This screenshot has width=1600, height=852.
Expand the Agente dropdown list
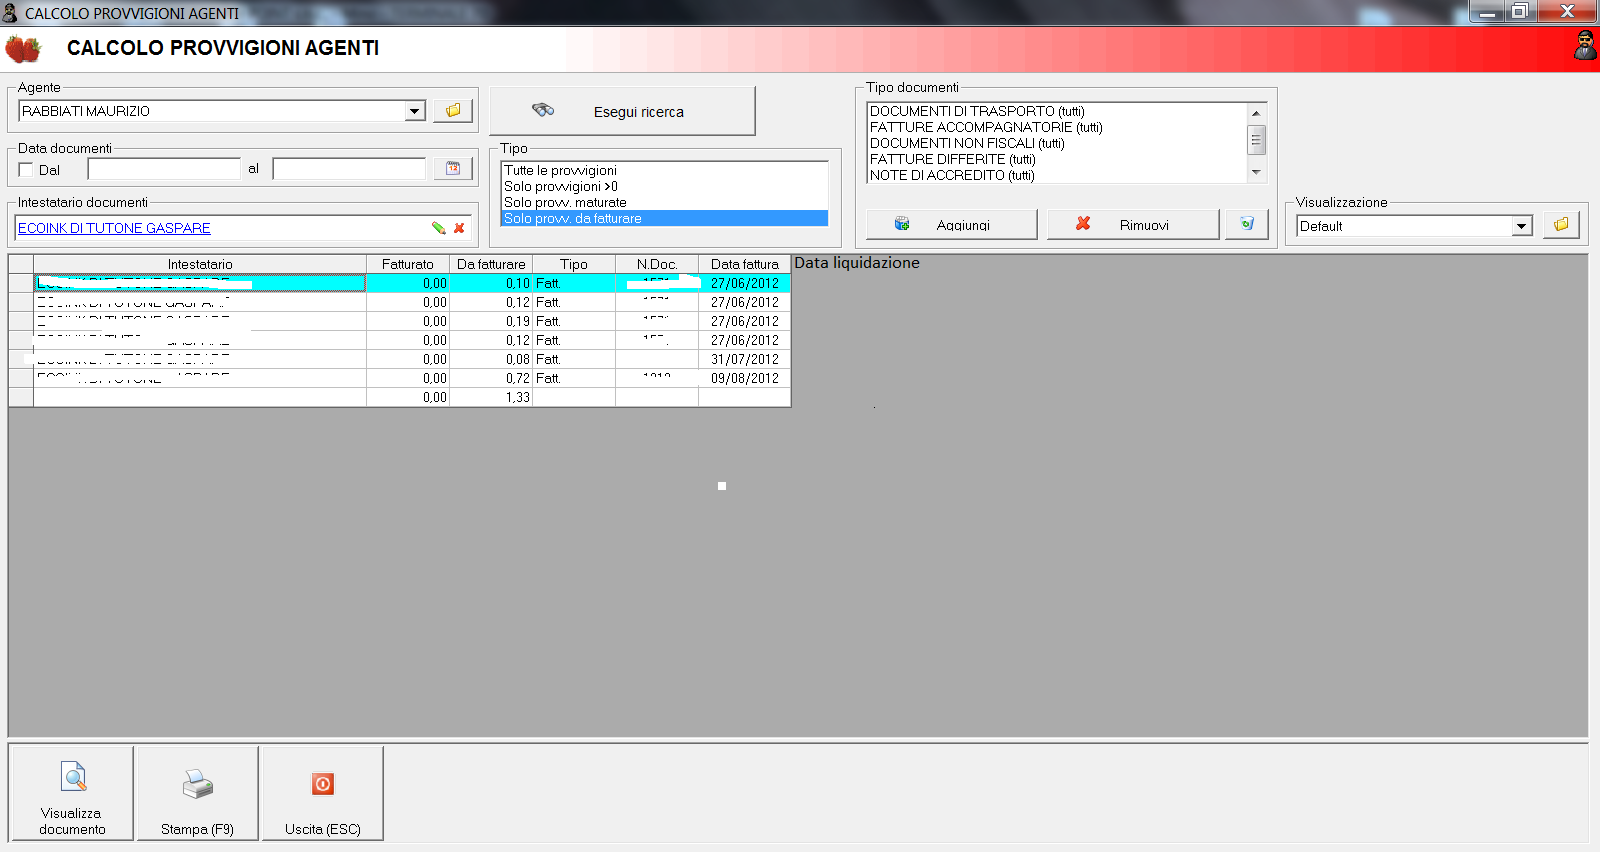[x=415, y=111]
